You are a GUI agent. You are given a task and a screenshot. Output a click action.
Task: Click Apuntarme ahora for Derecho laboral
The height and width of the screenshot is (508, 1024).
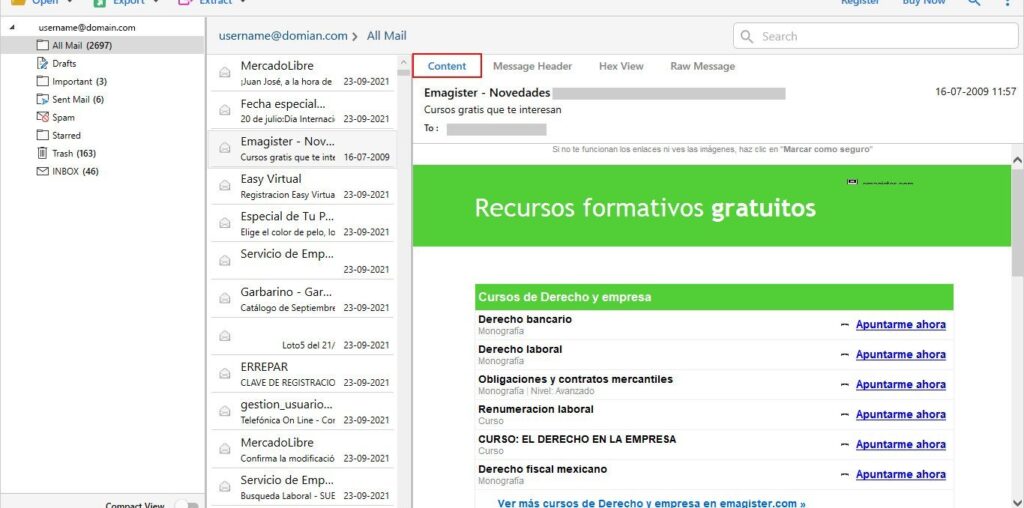point(901,355)
